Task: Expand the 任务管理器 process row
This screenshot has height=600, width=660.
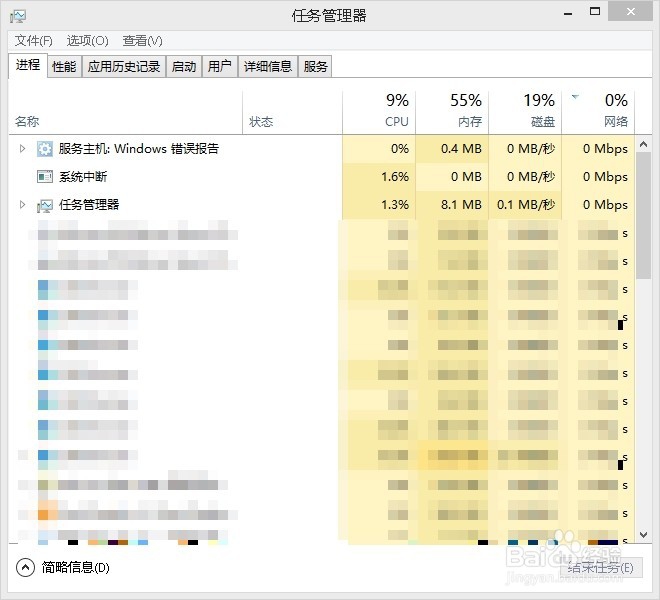Action: click(x=22, y=205)
